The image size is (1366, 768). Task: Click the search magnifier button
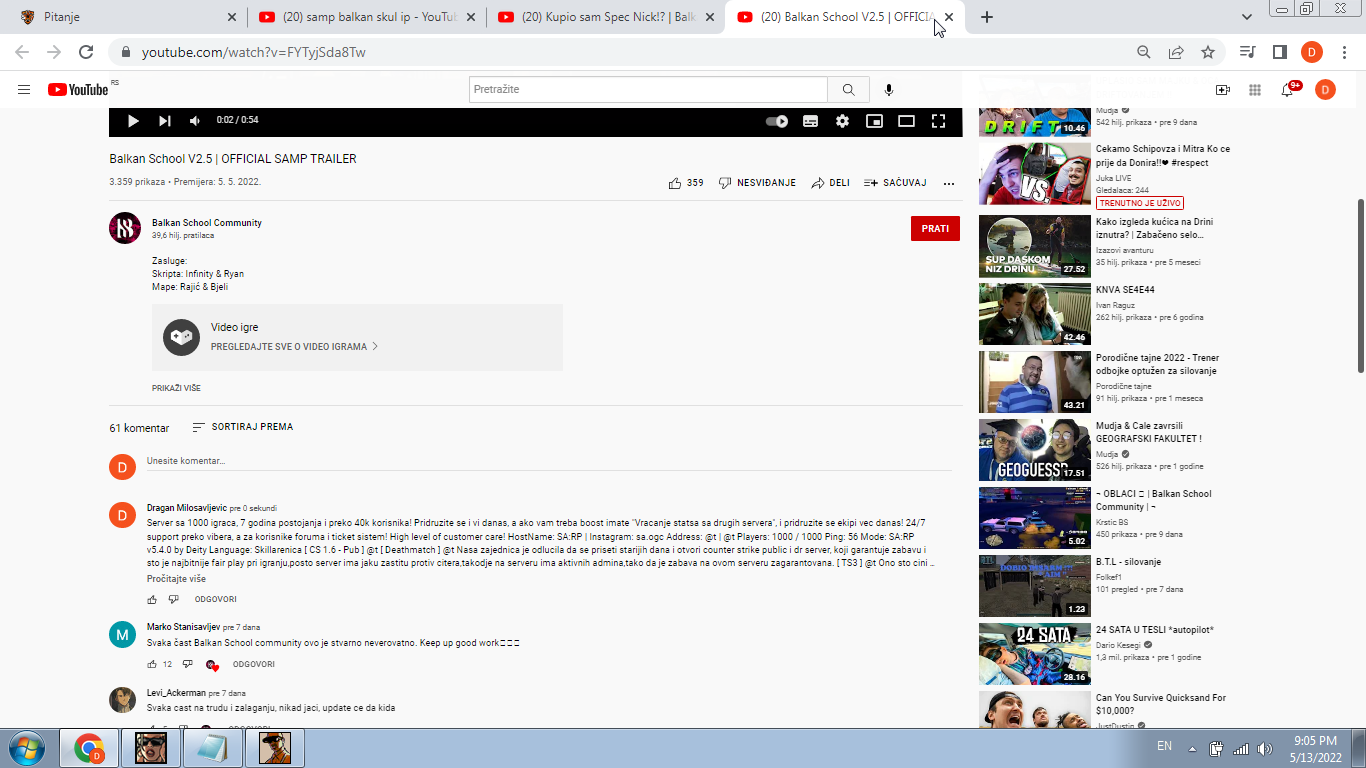848,90
